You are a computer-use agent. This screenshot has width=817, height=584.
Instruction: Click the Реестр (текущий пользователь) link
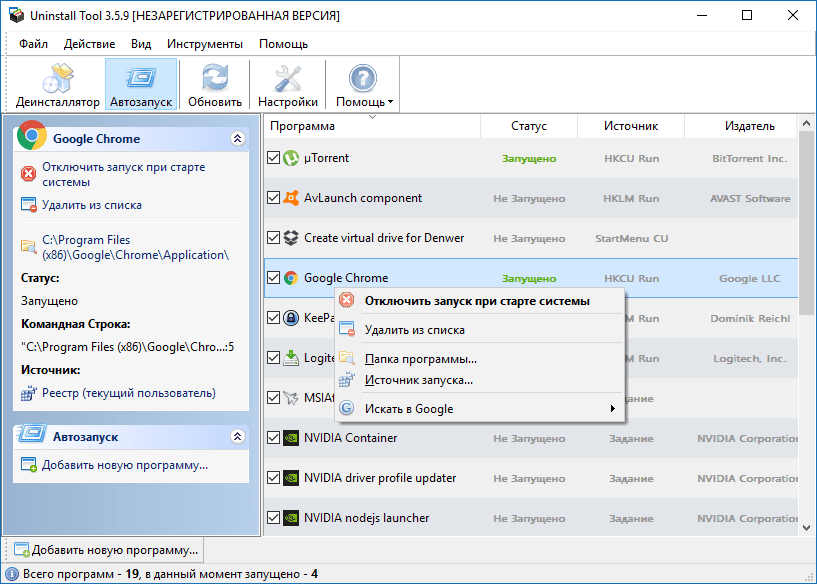(x=129, y=393)
